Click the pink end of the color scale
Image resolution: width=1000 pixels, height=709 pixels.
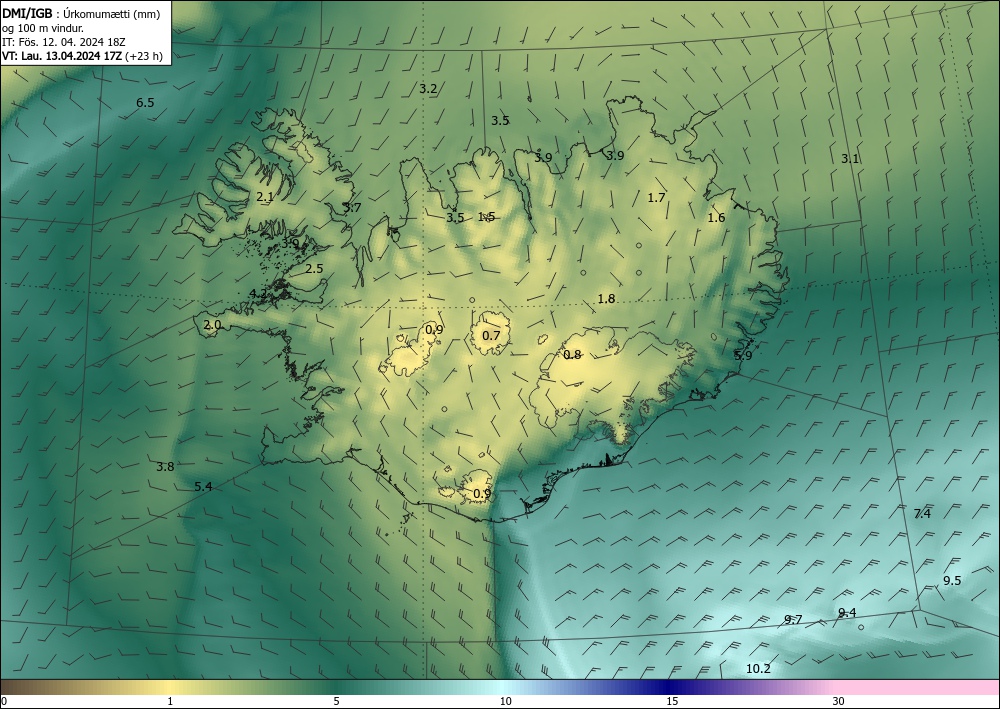pos(918,687)
